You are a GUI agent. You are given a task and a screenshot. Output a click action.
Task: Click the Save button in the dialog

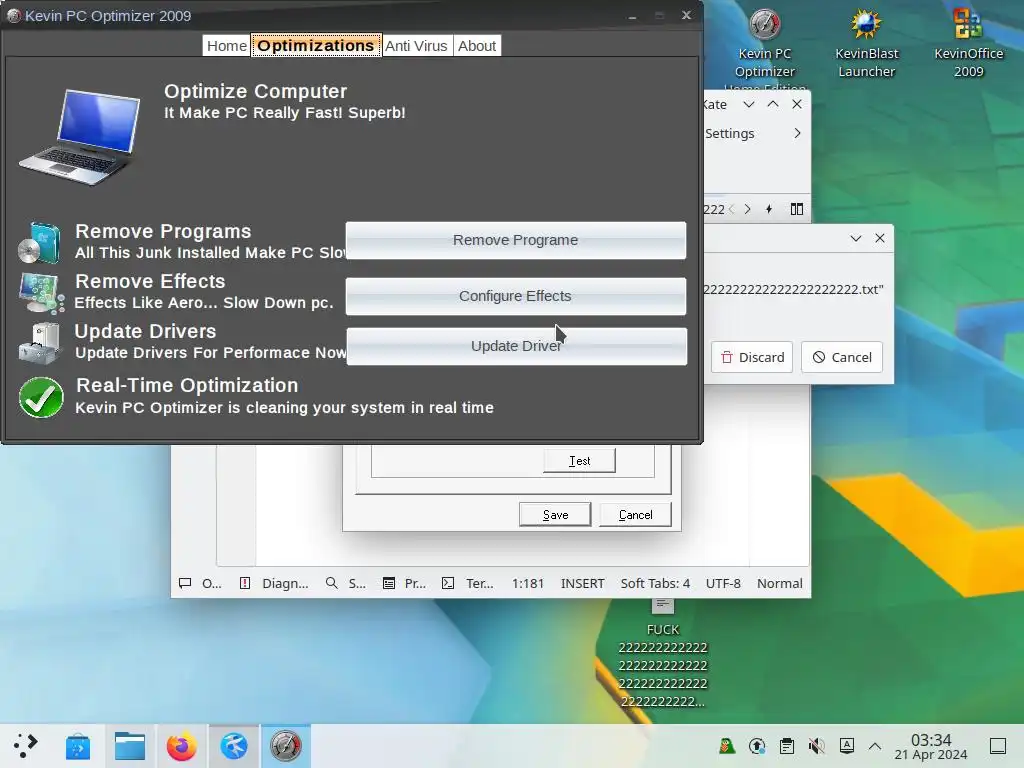(555, 515)
